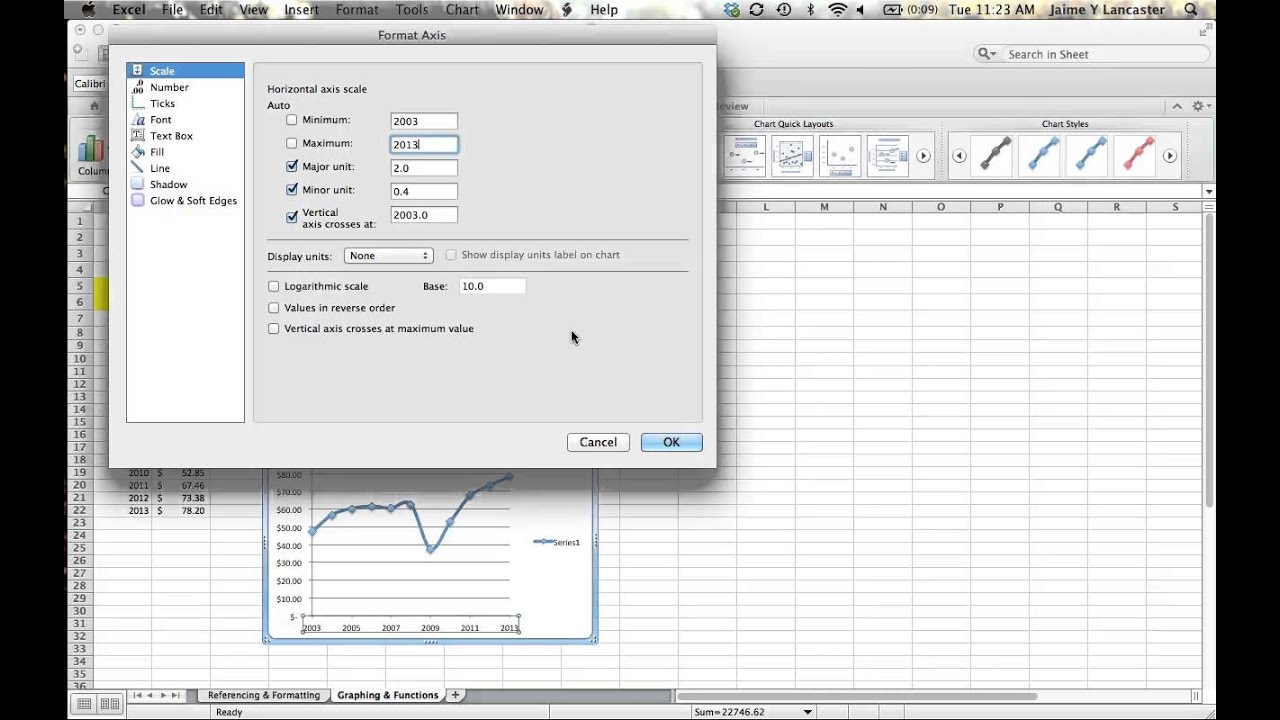
Task: Click the Major unit field
Action: point(424,168)
